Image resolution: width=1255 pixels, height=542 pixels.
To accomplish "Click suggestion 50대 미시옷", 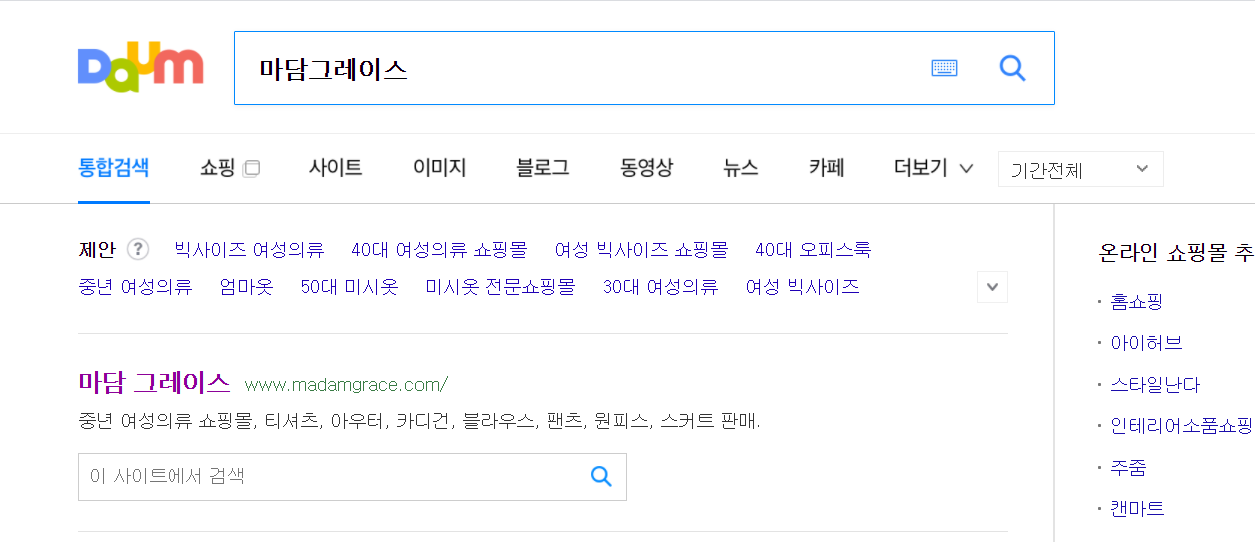I will 349,287.
